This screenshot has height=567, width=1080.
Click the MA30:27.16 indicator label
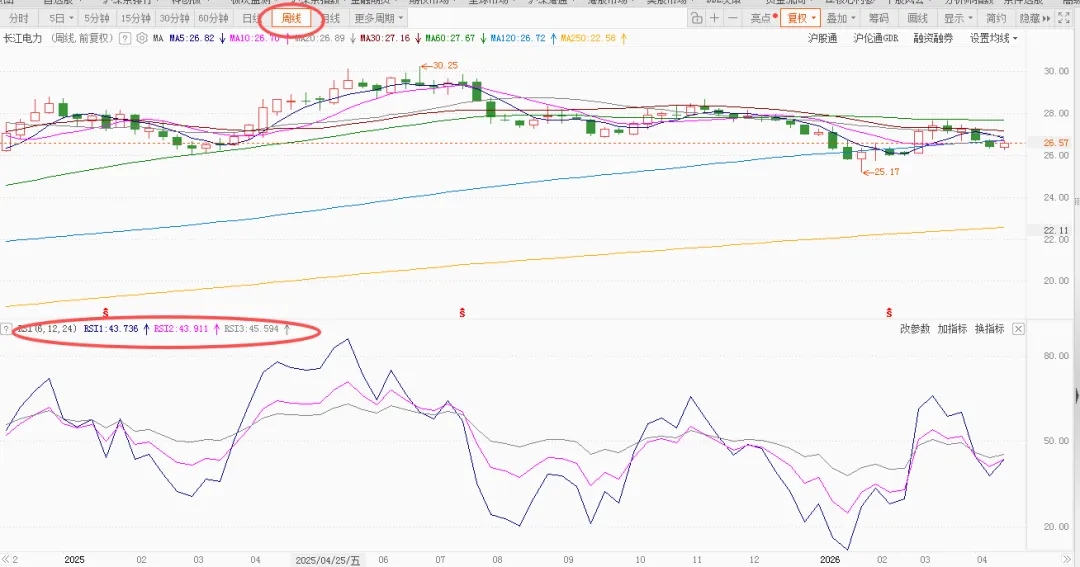[384, 39]
